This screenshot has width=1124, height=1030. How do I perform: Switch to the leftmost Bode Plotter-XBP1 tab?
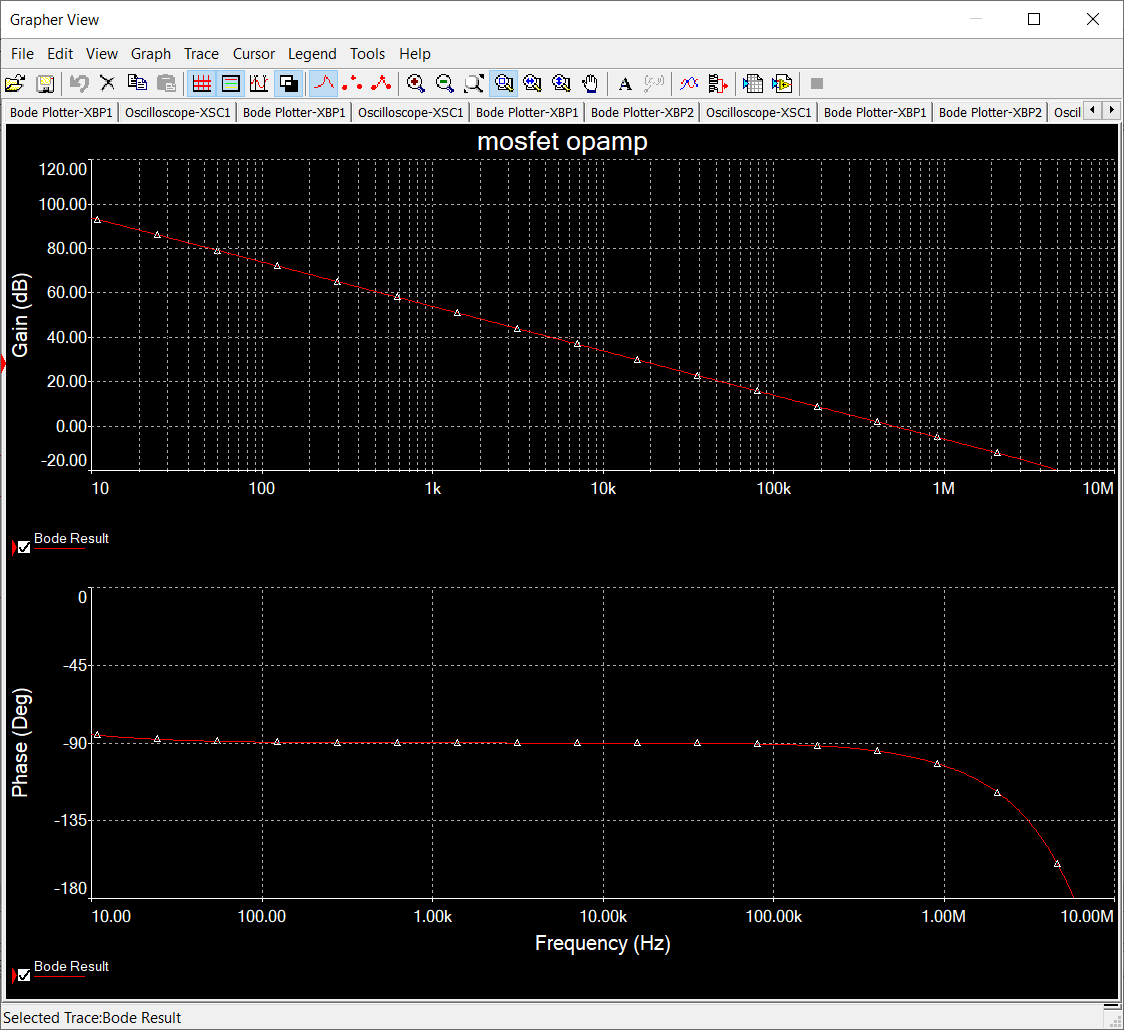click(62, 113)
